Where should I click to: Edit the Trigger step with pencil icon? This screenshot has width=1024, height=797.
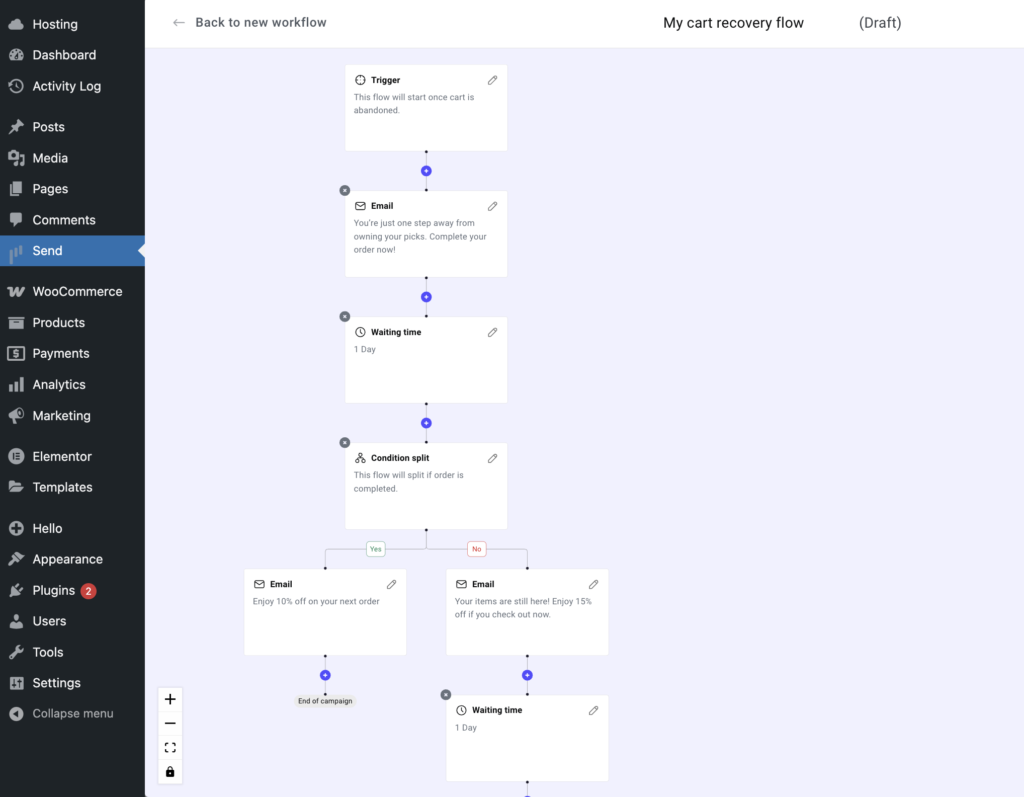(x=492, y=80)
